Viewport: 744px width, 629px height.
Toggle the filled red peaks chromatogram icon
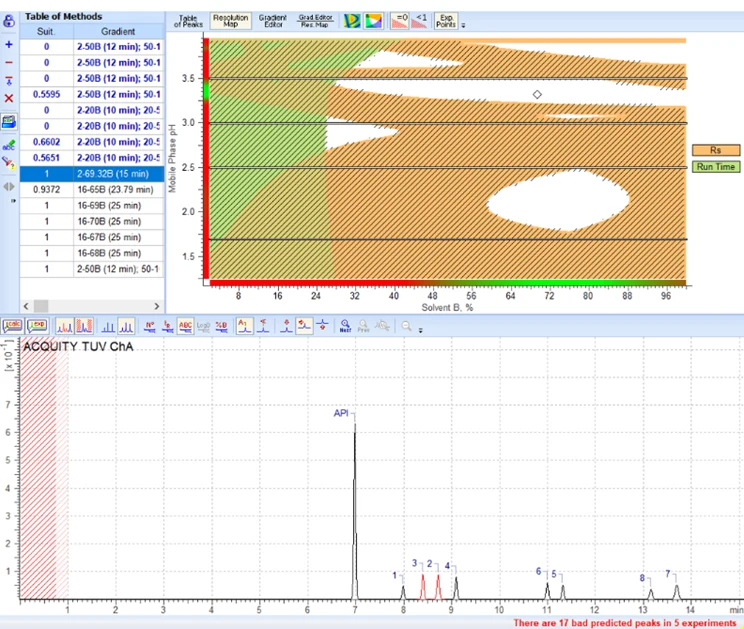[x=84, y=326]
